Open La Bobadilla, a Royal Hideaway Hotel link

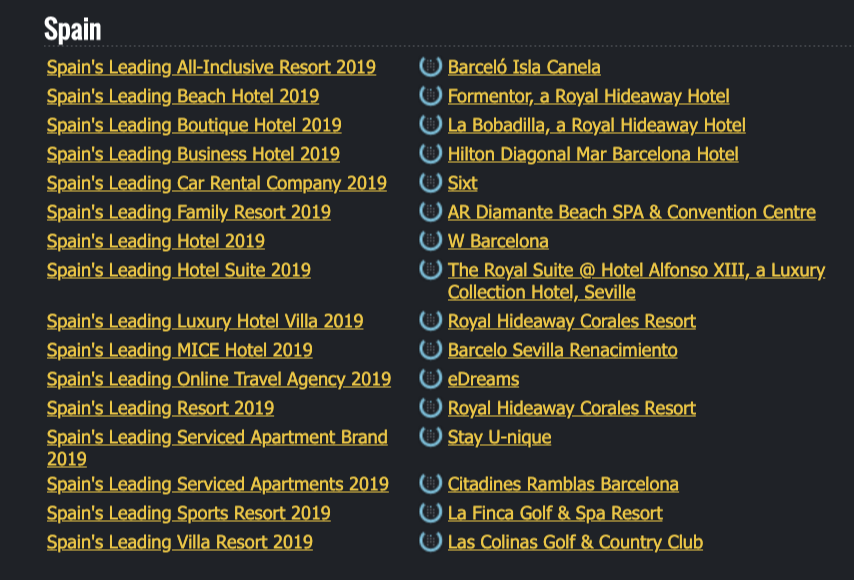(x=597, y=125)
